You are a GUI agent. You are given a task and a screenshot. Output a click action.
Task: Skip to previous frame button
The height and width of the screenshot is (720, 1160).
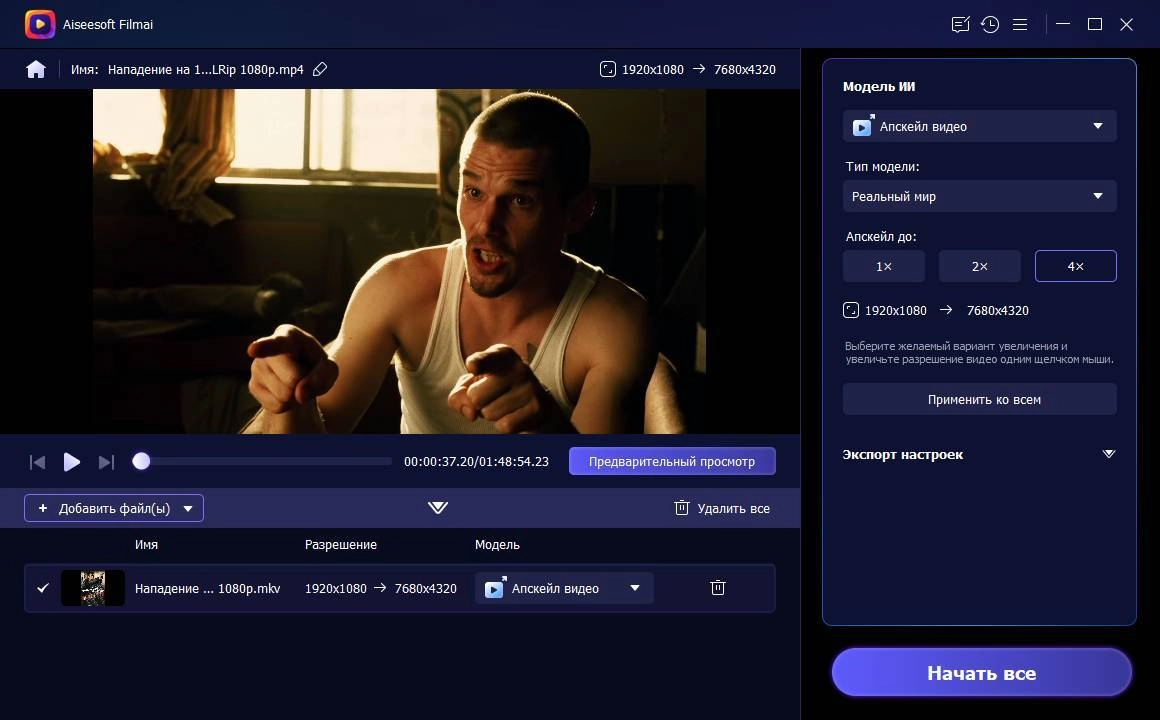tap(37, 462)
